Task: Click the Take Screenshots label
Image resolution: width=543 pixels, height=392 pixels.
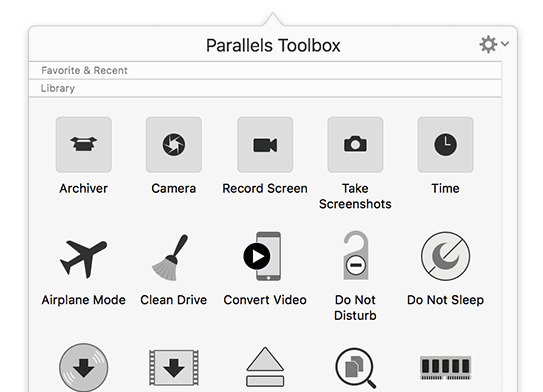Action: click(x=355, y=196)
